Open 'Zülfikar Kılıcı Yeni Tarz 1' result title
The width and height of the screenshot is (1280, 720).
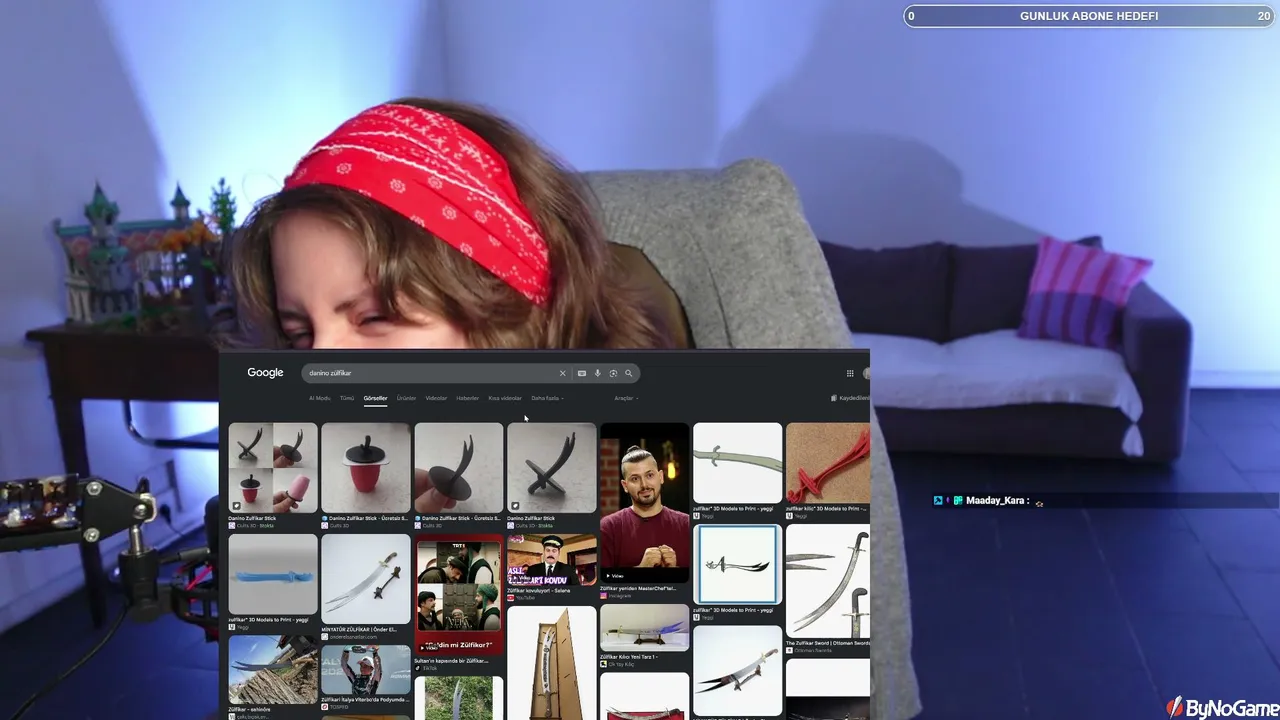point(627,657)
